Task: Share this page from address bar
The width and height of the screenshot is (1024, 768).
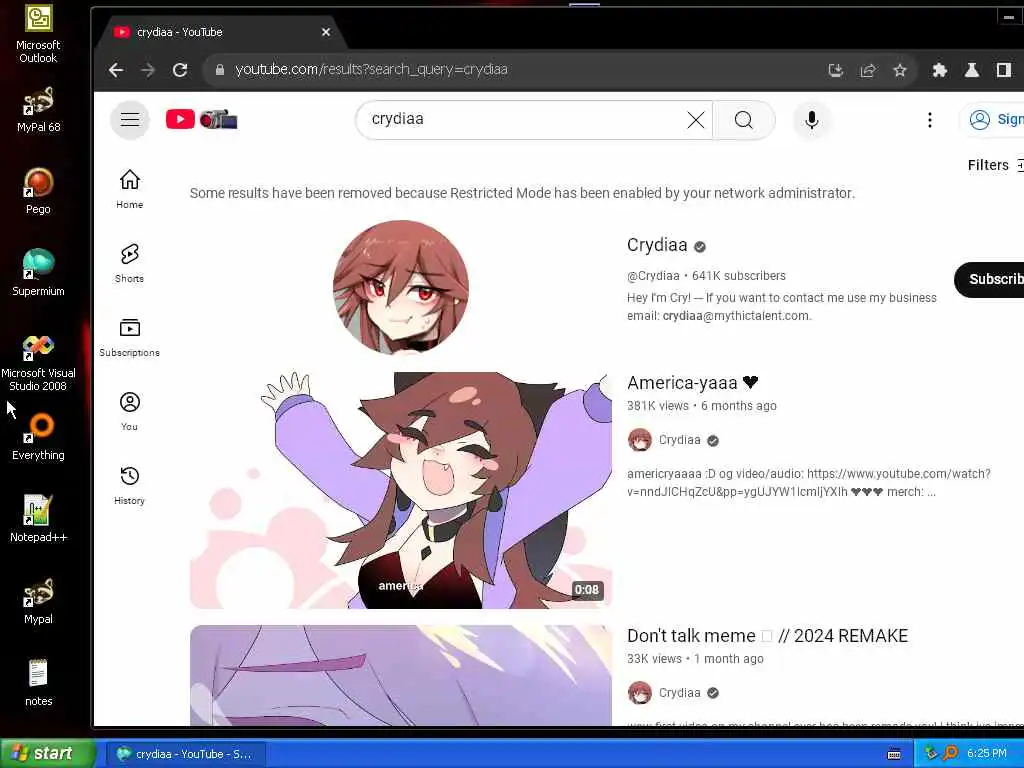Action: 868,70
